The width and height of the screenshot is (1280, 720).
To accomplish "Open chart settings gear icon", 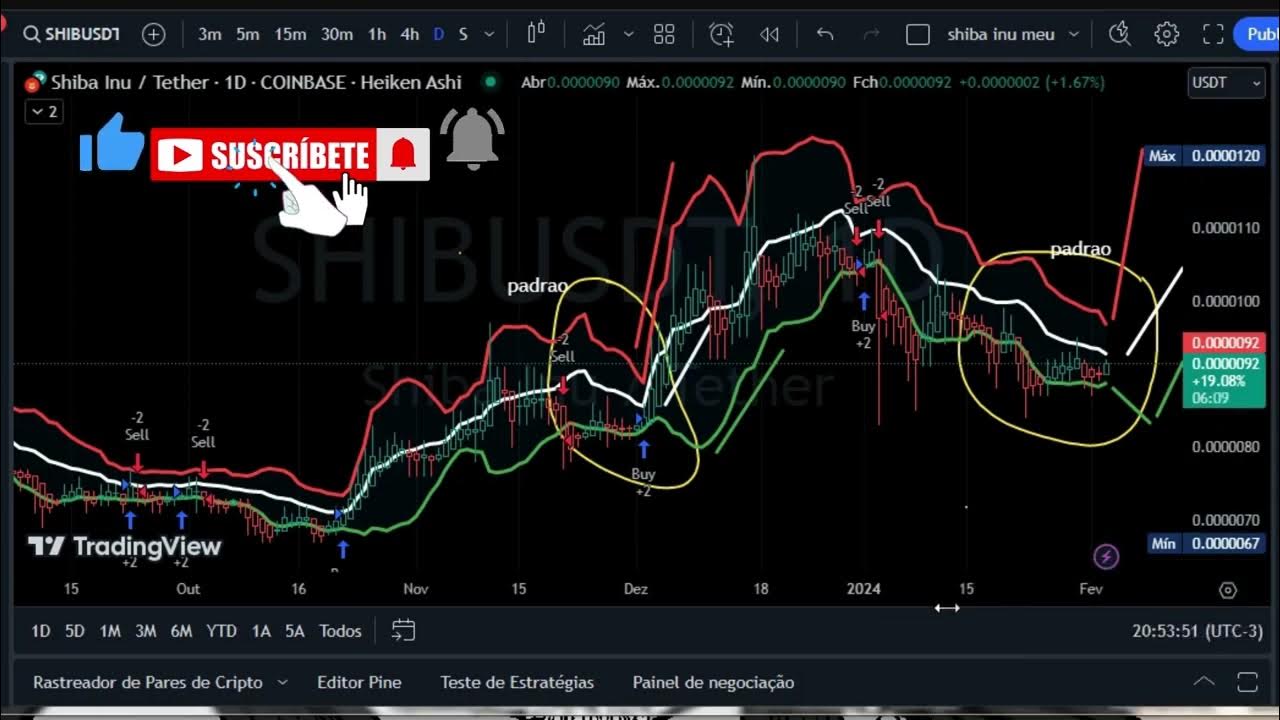I will (1167, 34).
